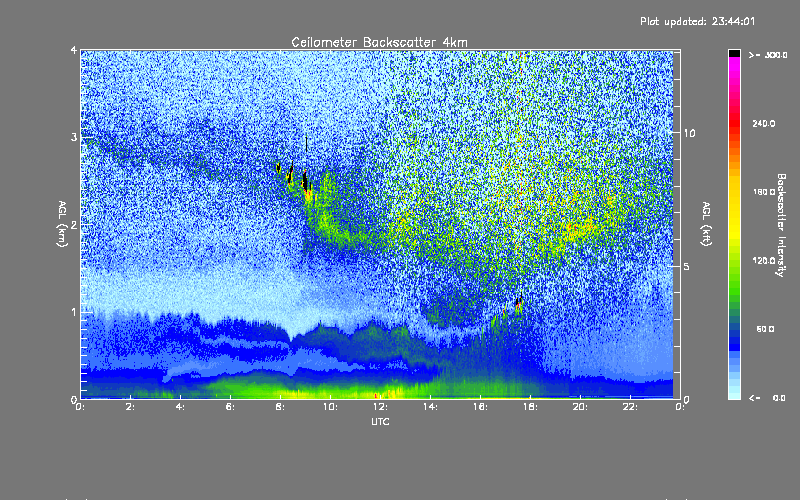Click the "1" tick on the km axis
Viewport: 800px width, 500px height.
pyautogui.click(x=74, y=312)
